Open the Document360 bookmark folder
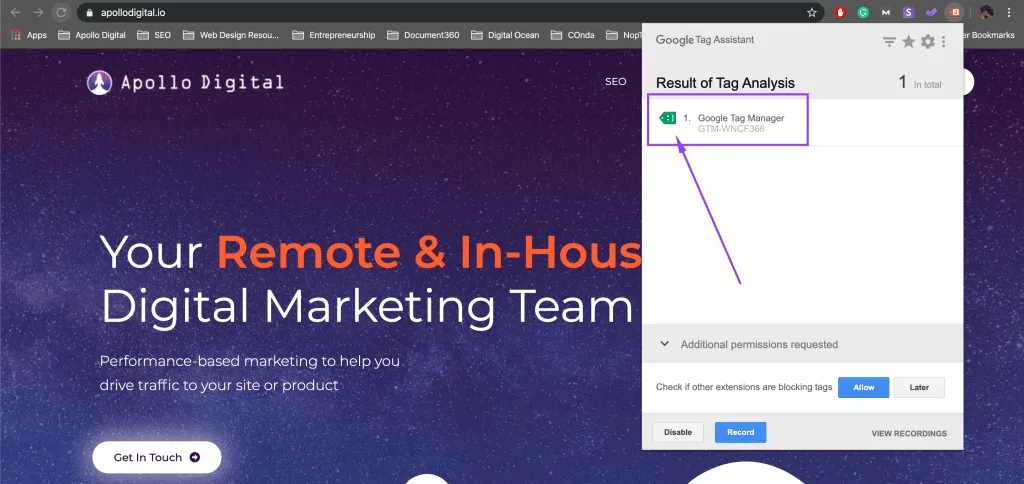This screenshot has height=484, width=1024. [x=423, y=35]
